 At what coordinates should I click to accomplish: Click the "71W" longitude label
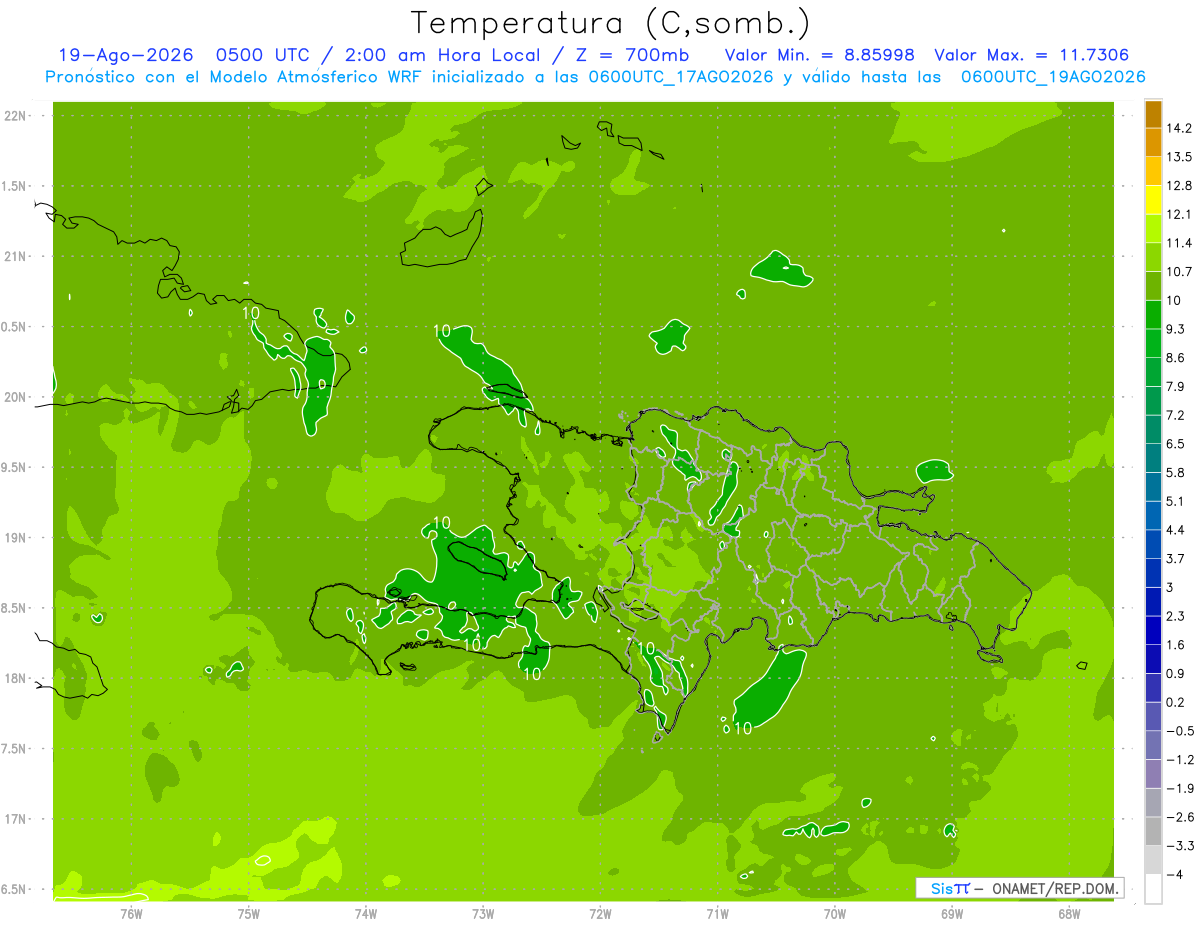click(717, 913)
